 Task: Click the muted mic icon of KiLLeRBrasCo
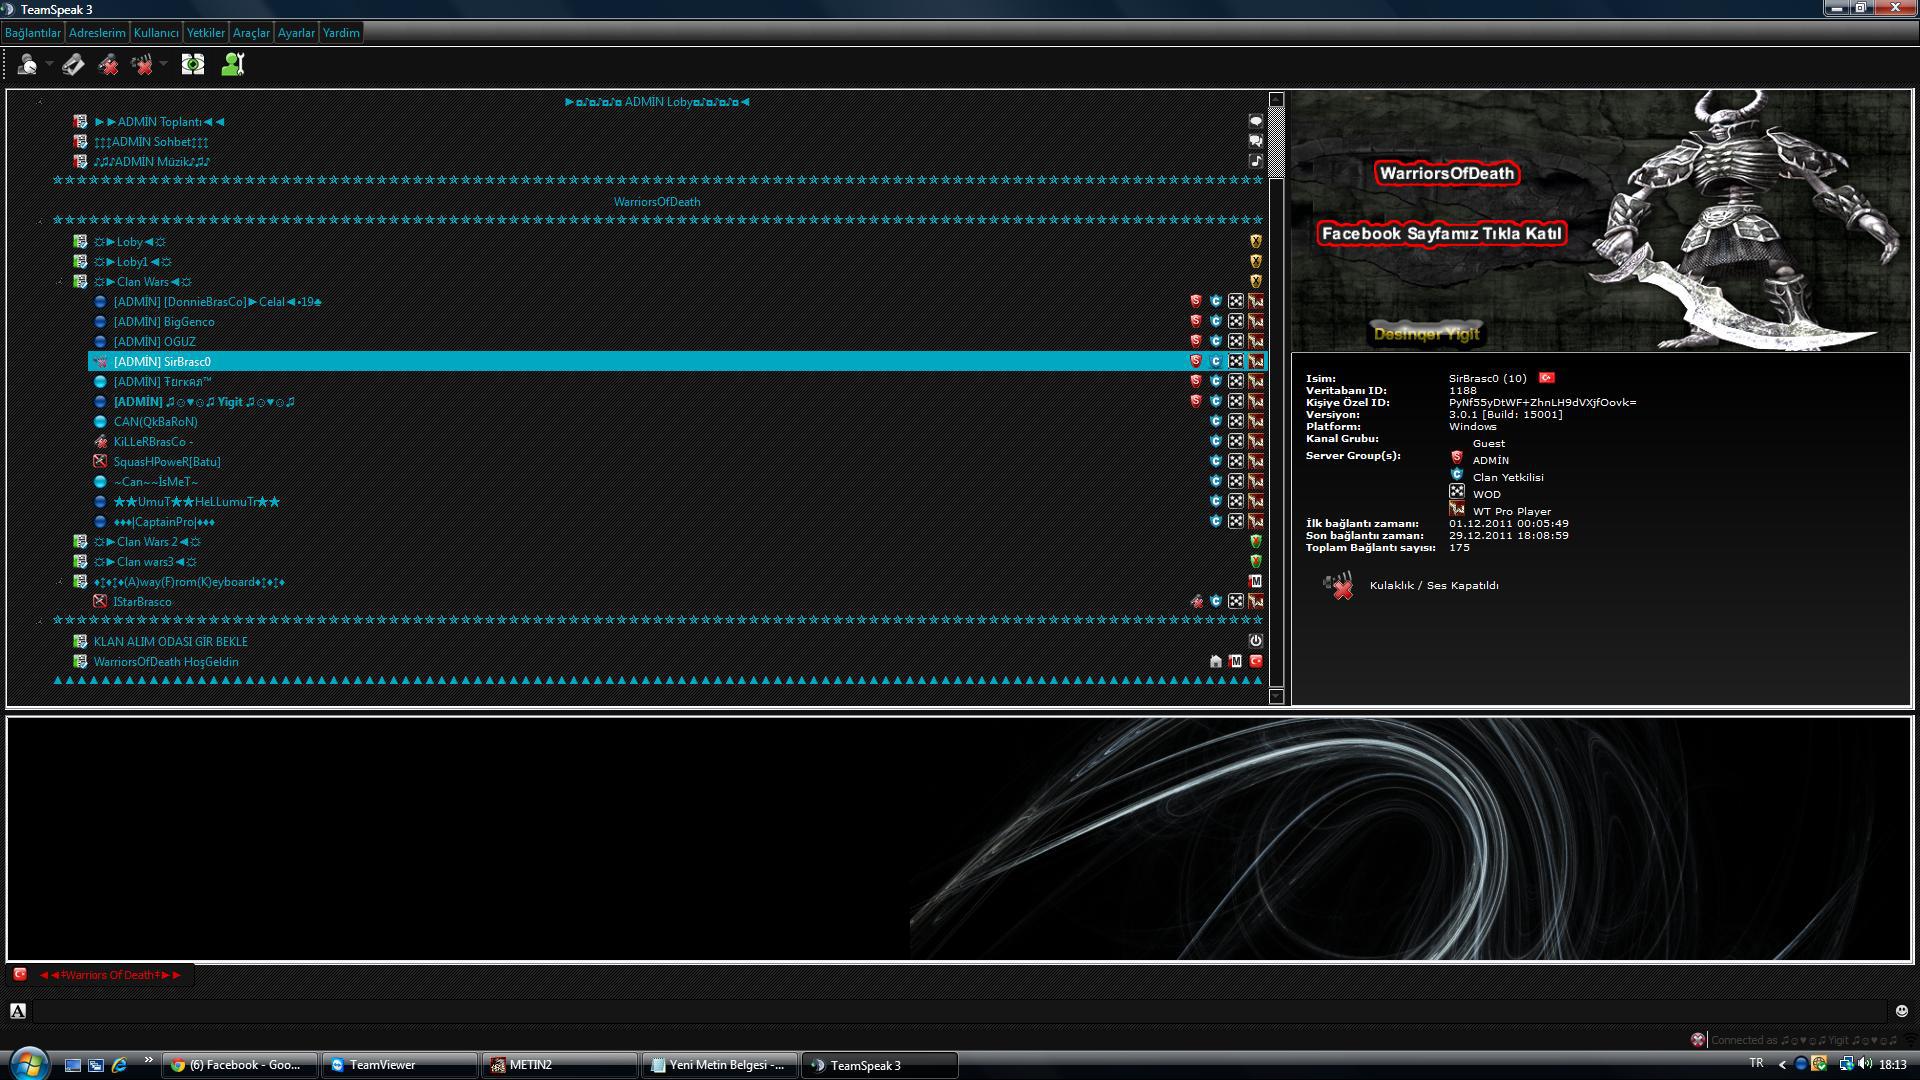point(100,442)
